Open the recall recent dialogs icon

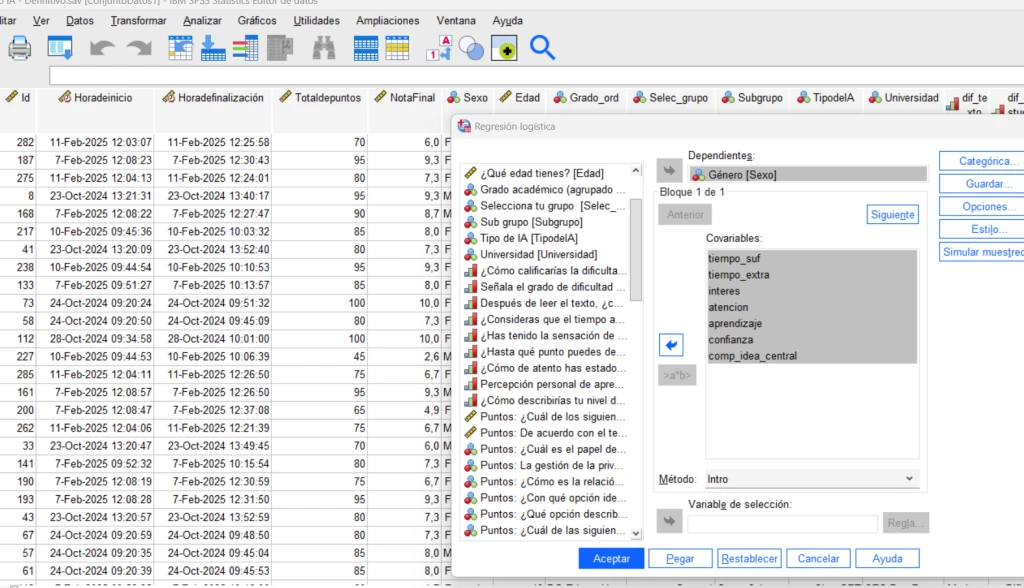point(60,47)
